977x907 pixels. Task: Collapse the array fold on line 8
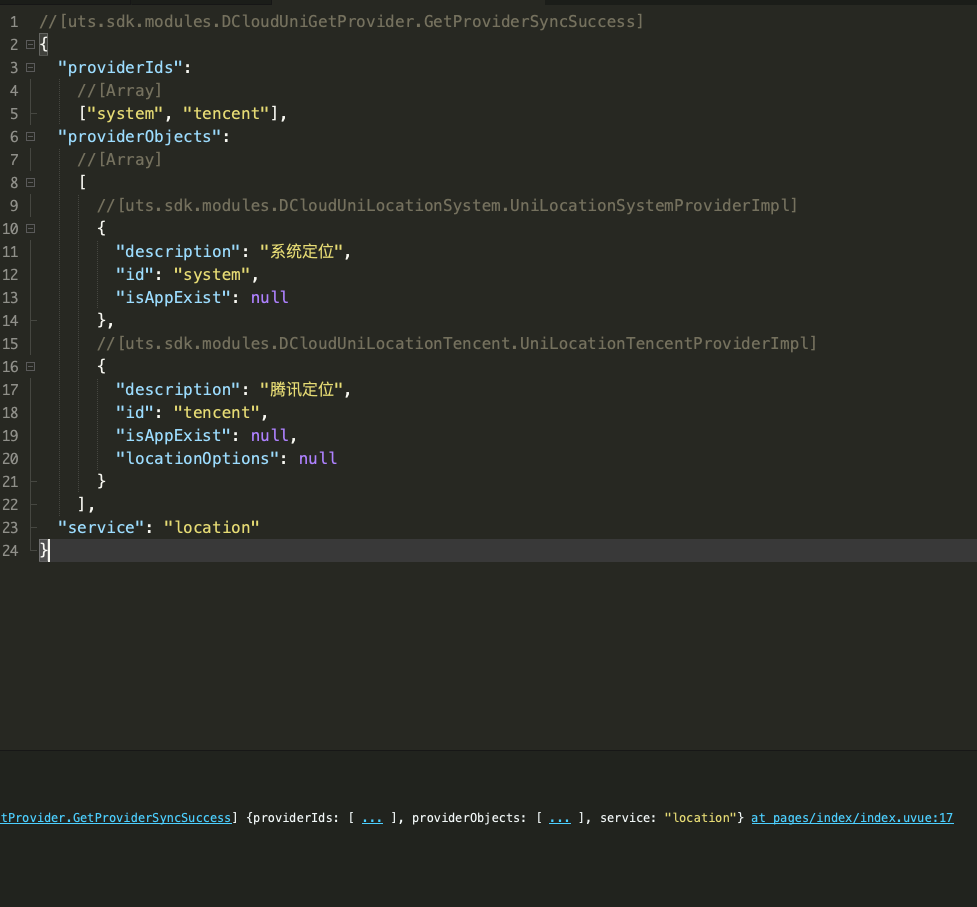tap(30, 183)
